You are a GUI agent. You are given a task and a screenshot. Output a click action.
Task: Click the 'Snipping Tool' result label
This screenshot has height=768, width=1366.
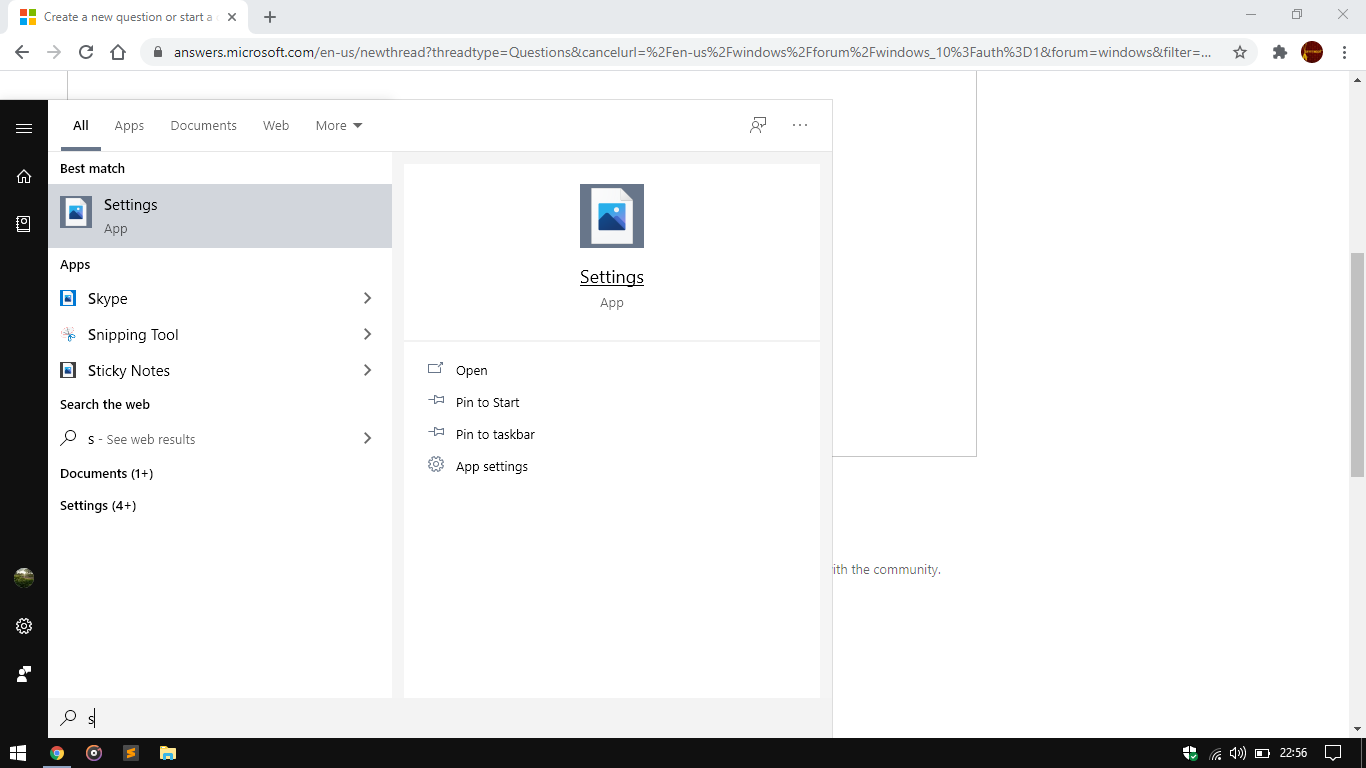[x=133, y=334]
